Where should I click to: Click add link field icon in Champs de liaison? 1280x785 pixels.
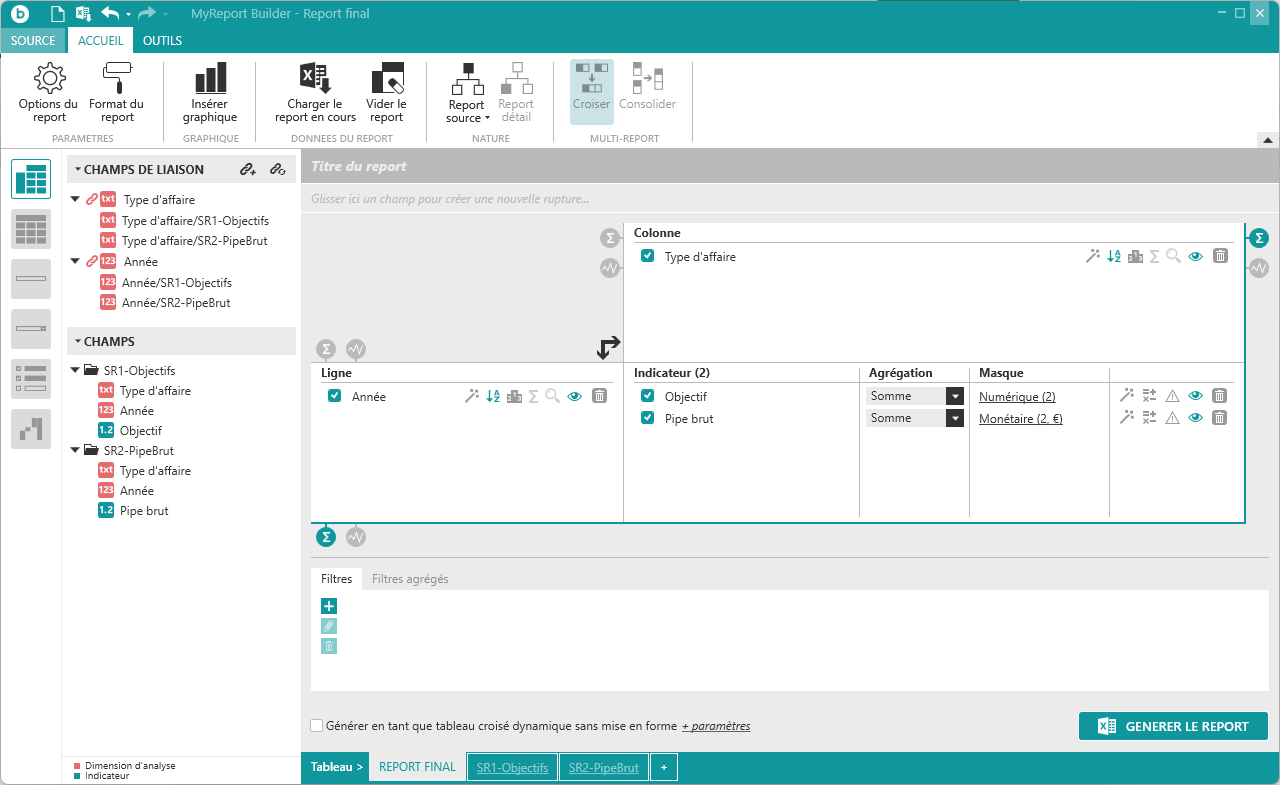pyautogui.click(x=248, y=170)
